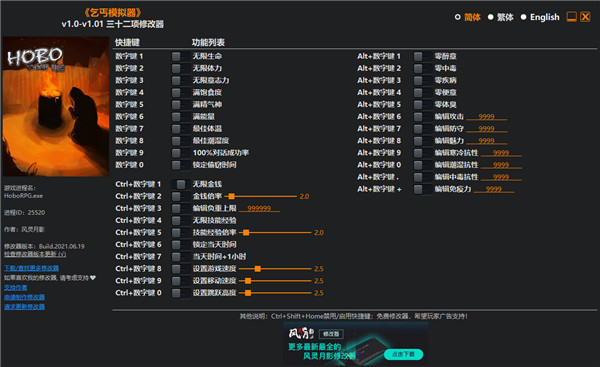Toggle 金钱倍率 money multiplier switch
600x367 pixels.
(180, 197)
